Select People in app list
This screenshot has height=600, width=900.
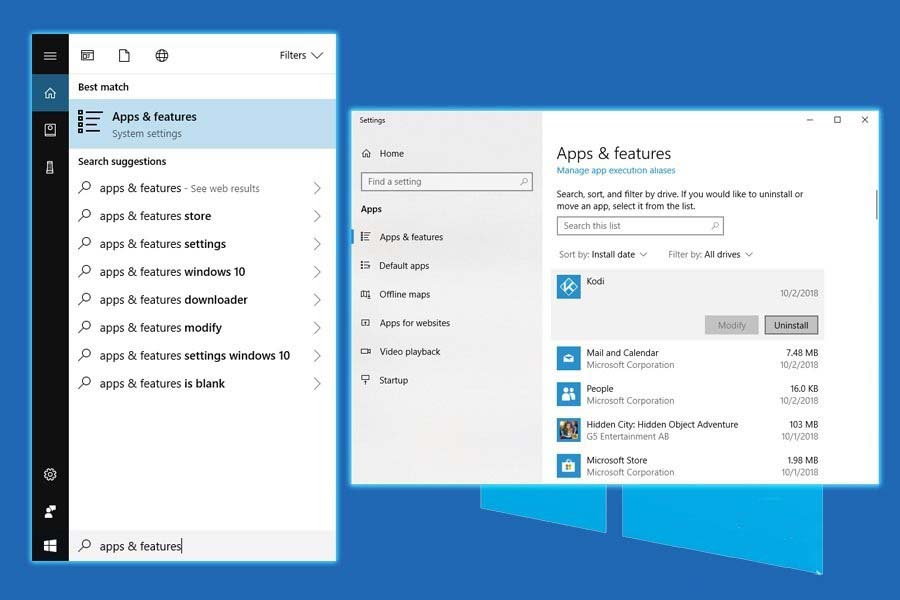(x=688, y=394)
